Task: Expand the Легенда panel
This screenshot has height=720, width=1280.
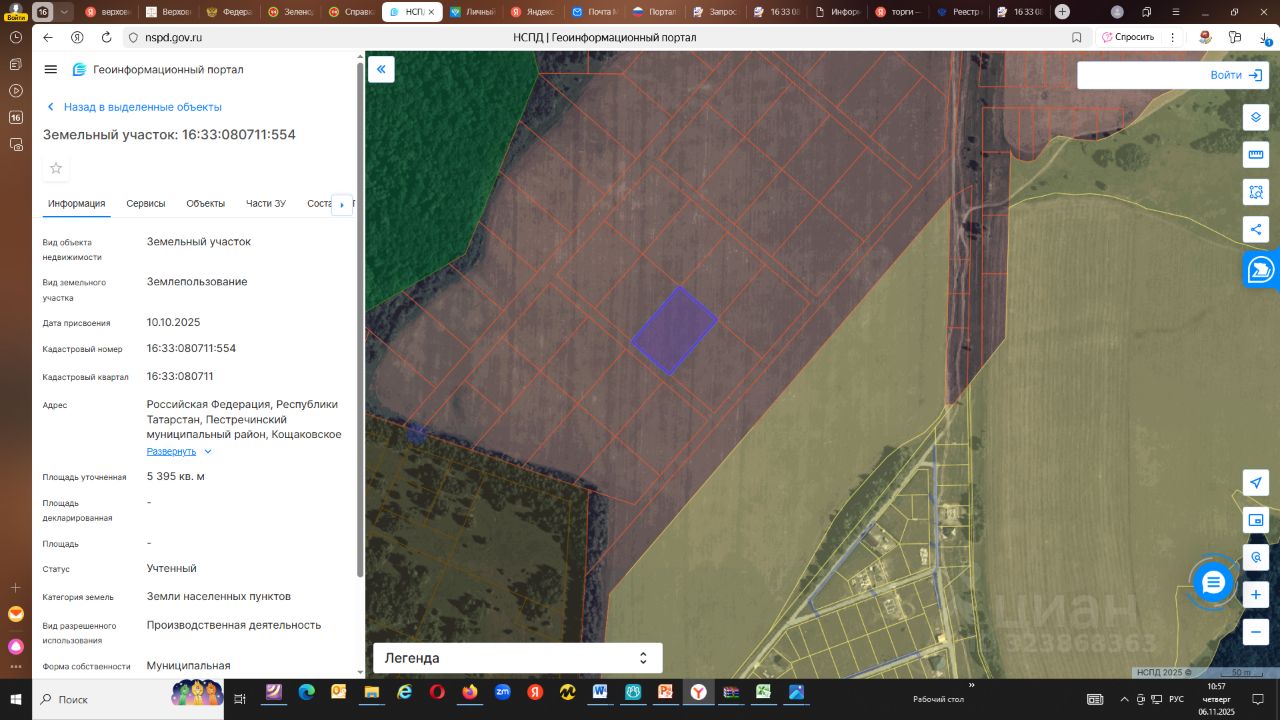Action: 517,658
